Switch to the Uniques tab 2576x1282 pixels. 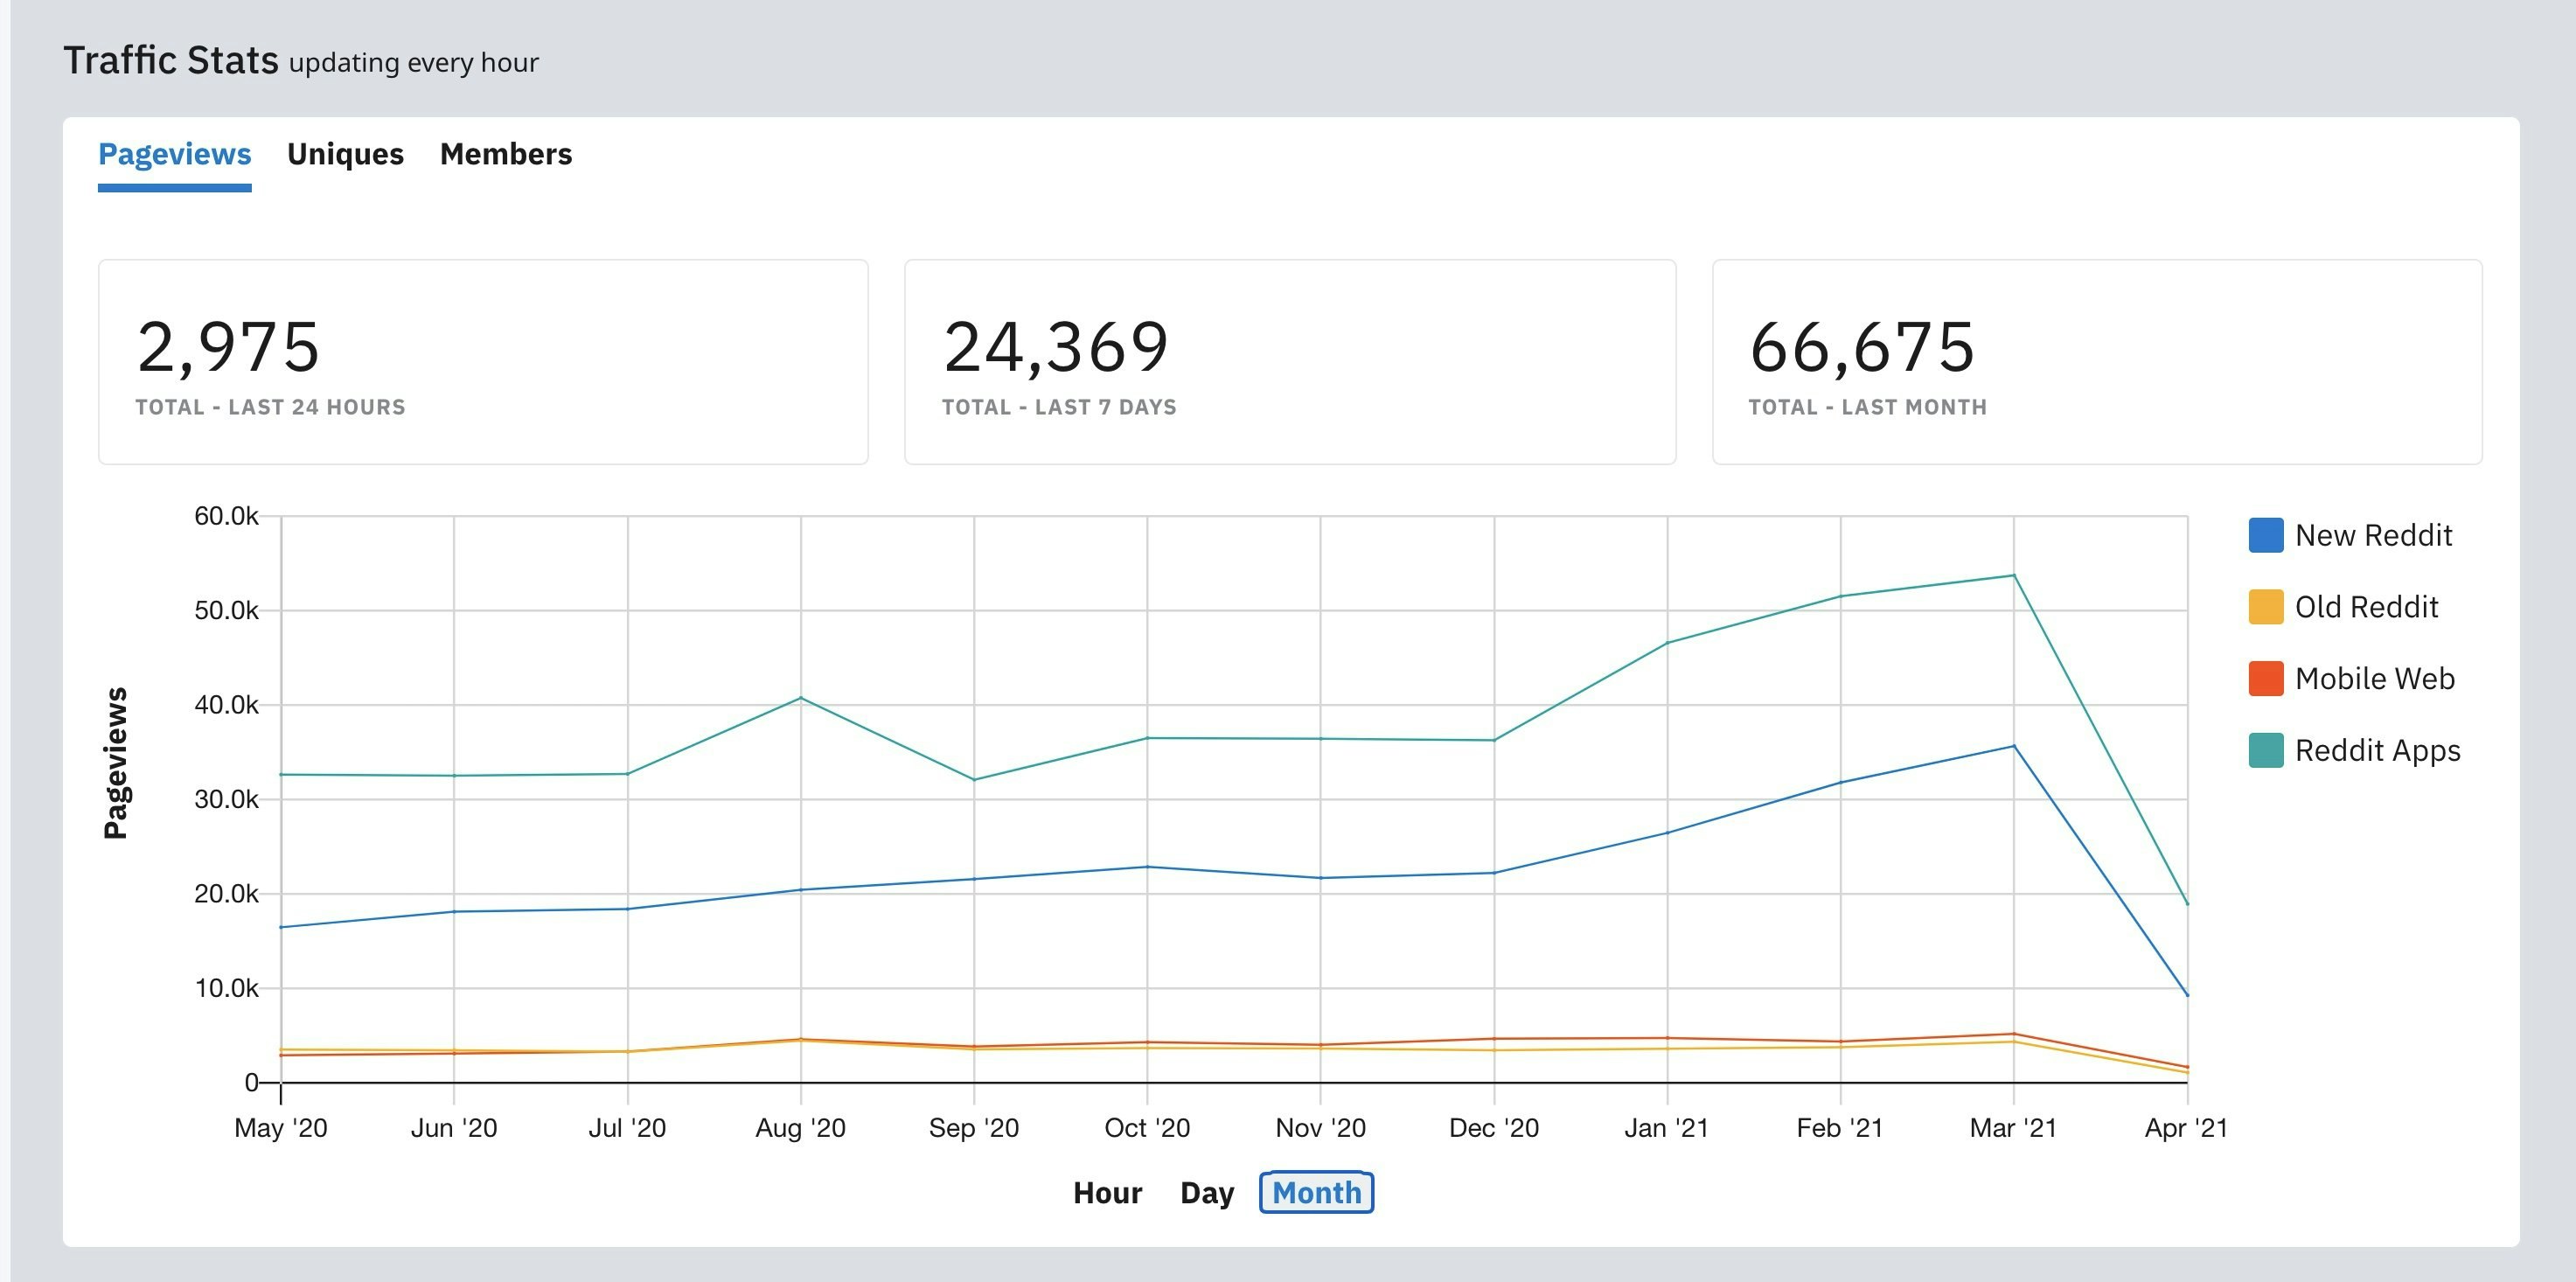(345, 154)
